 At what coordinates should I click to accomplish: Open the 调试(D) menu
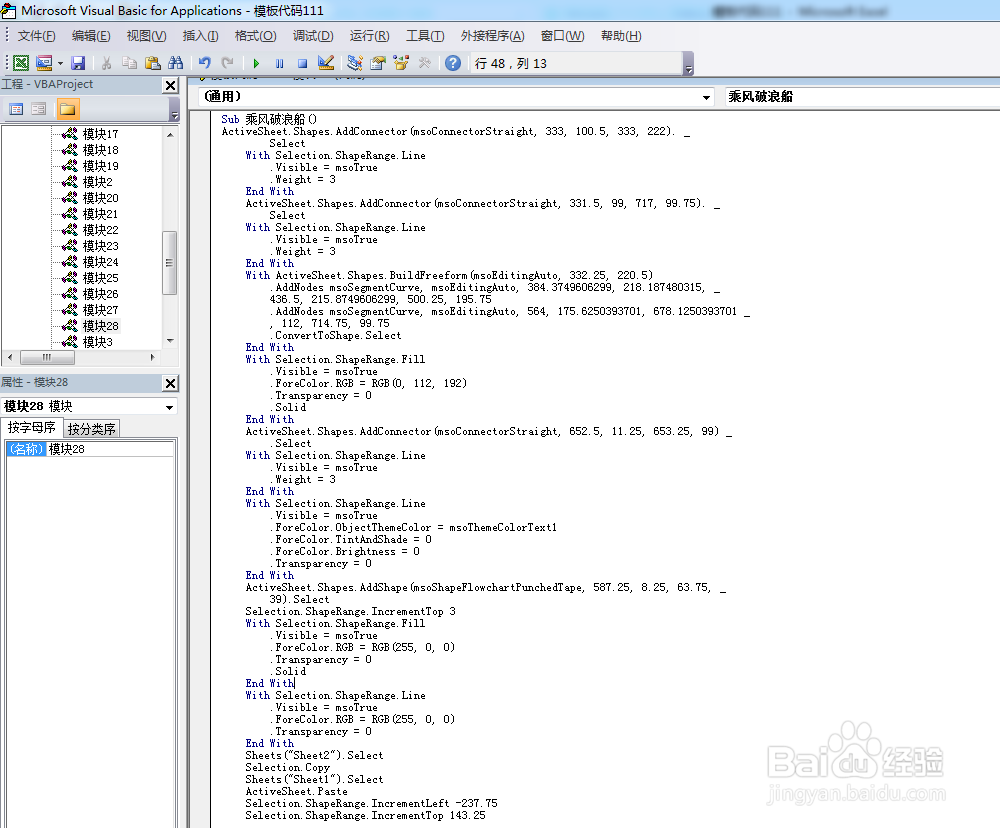click(313, 36)
